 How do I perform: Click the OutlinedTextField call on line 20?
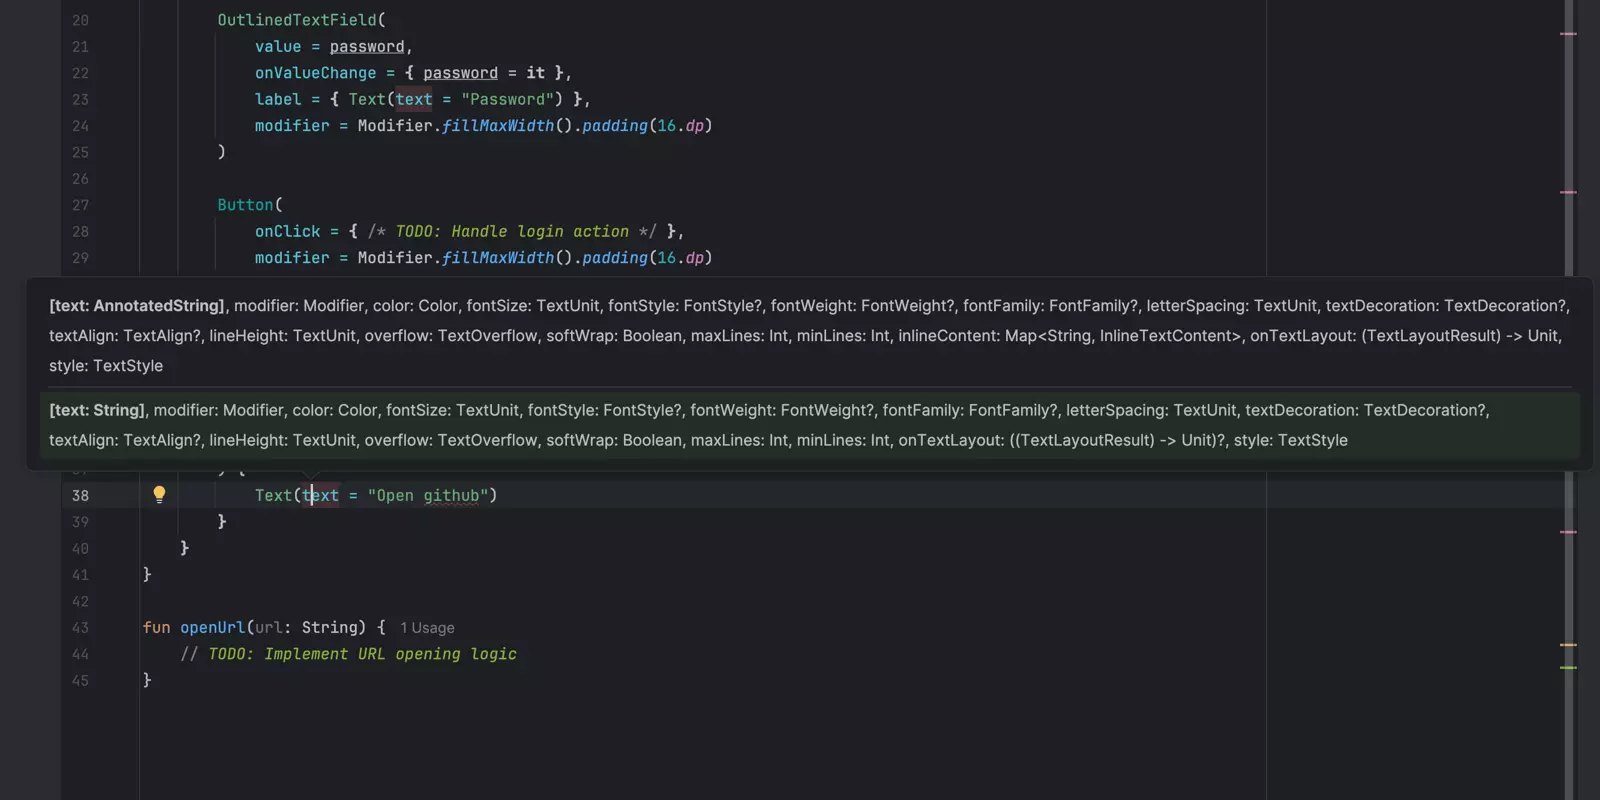tap(297, 20)
